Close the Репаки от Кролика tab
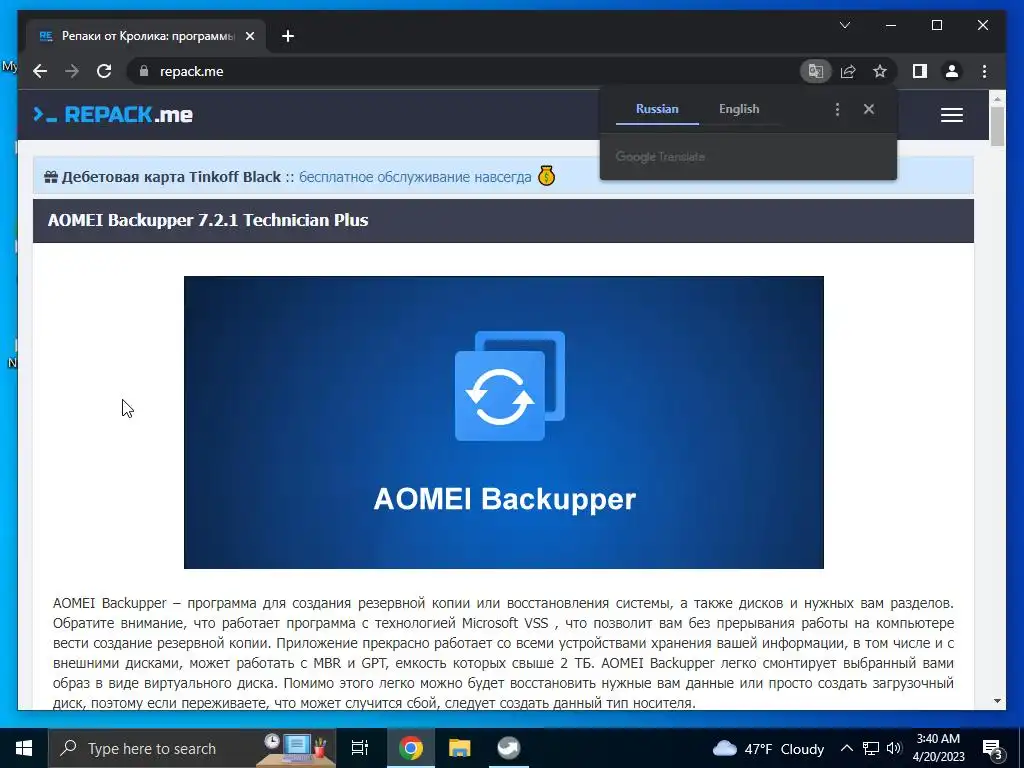The width and height of the screenshot is (1024, 768). tap(249, 37)
